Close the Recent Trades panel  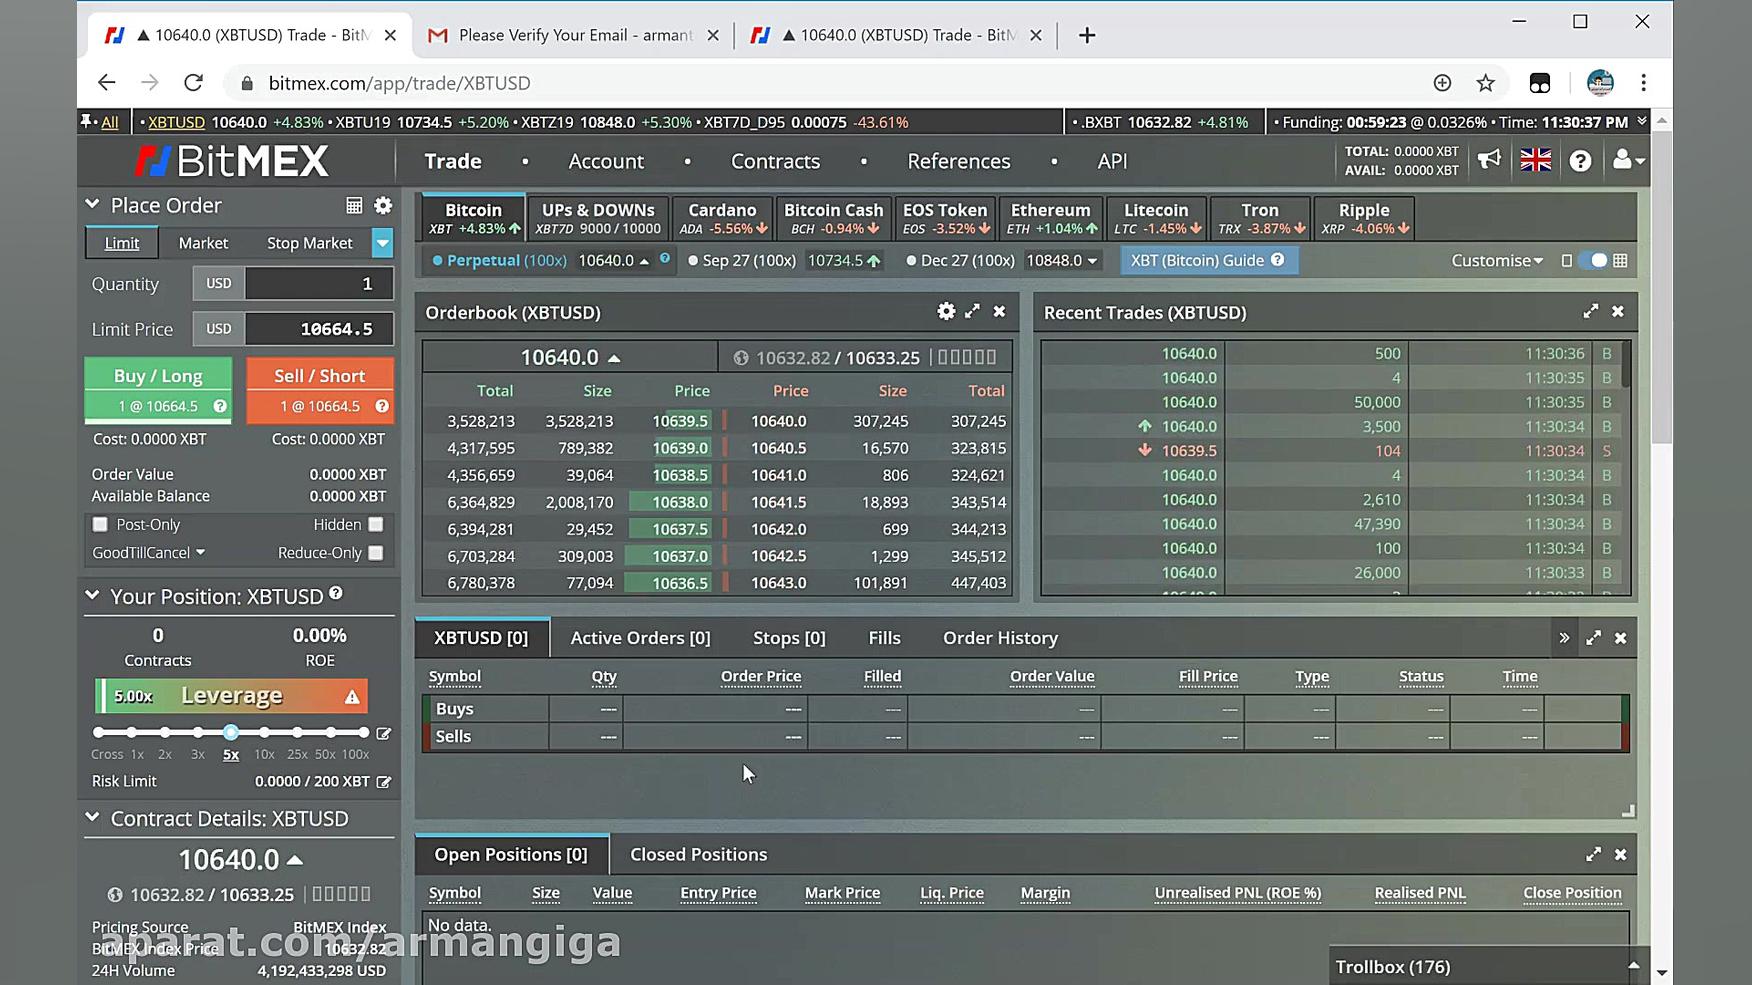point(1618,312)
